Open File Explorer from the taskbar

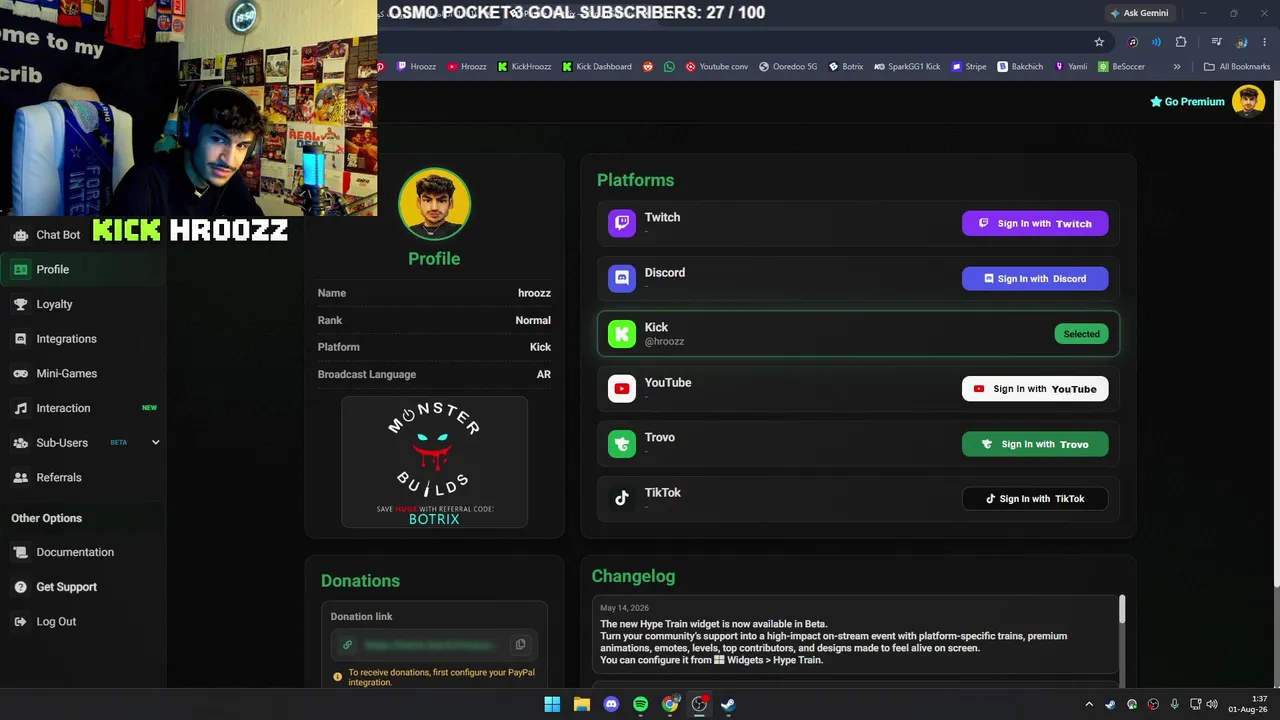tap(581, 704)
